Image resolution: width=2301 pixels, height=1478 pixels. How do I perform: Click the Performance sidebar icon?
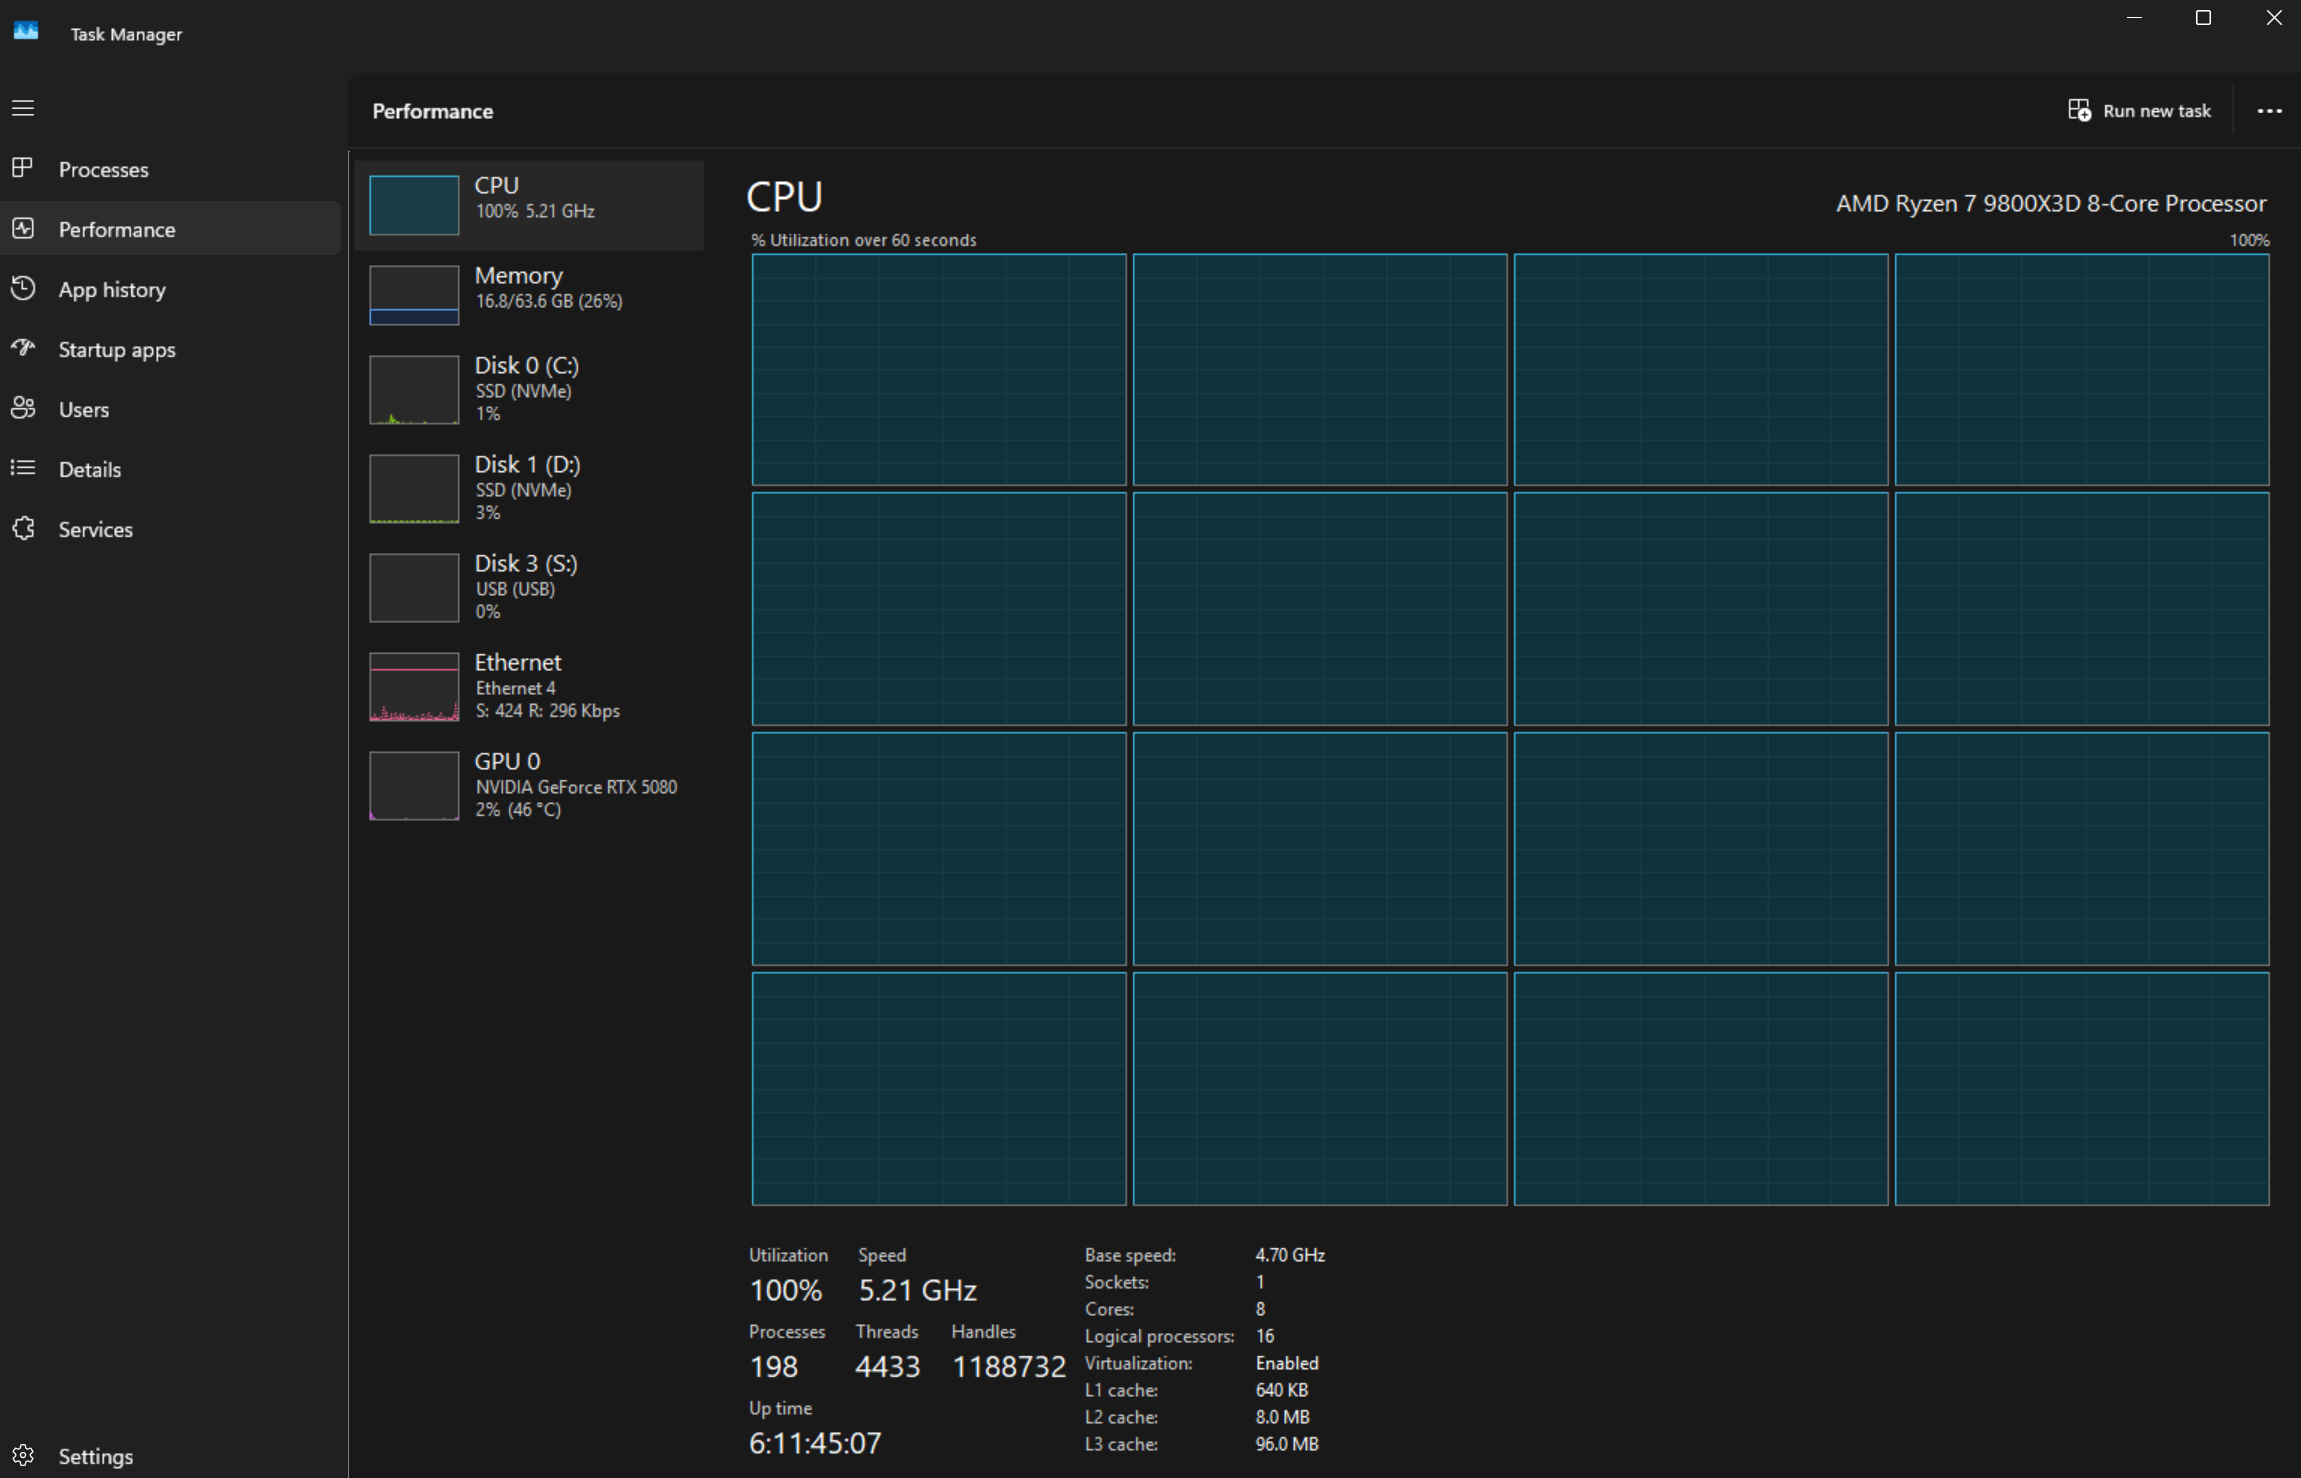pos(23,229)
